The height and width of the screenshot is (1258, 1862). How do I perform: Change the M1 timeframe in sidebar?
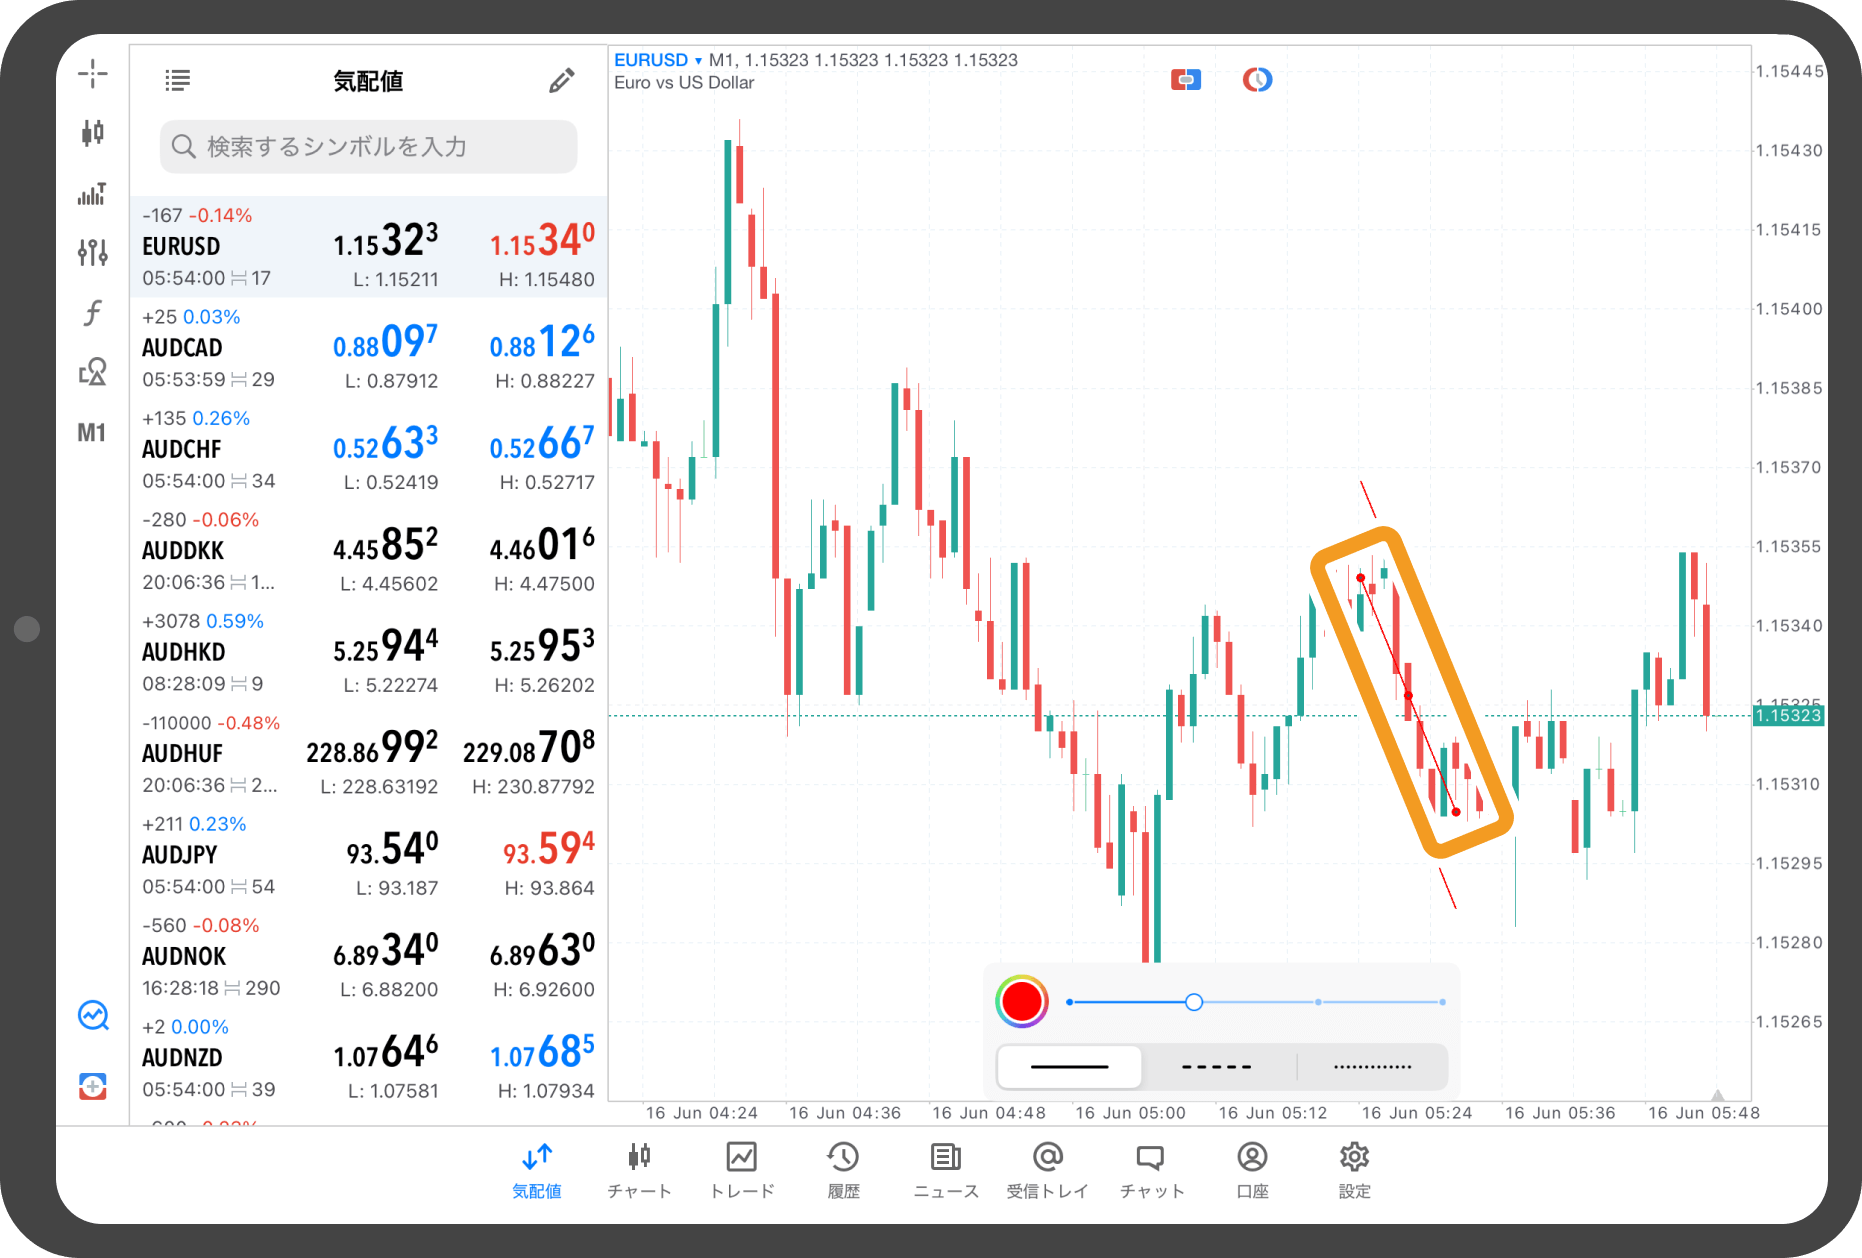91,433
